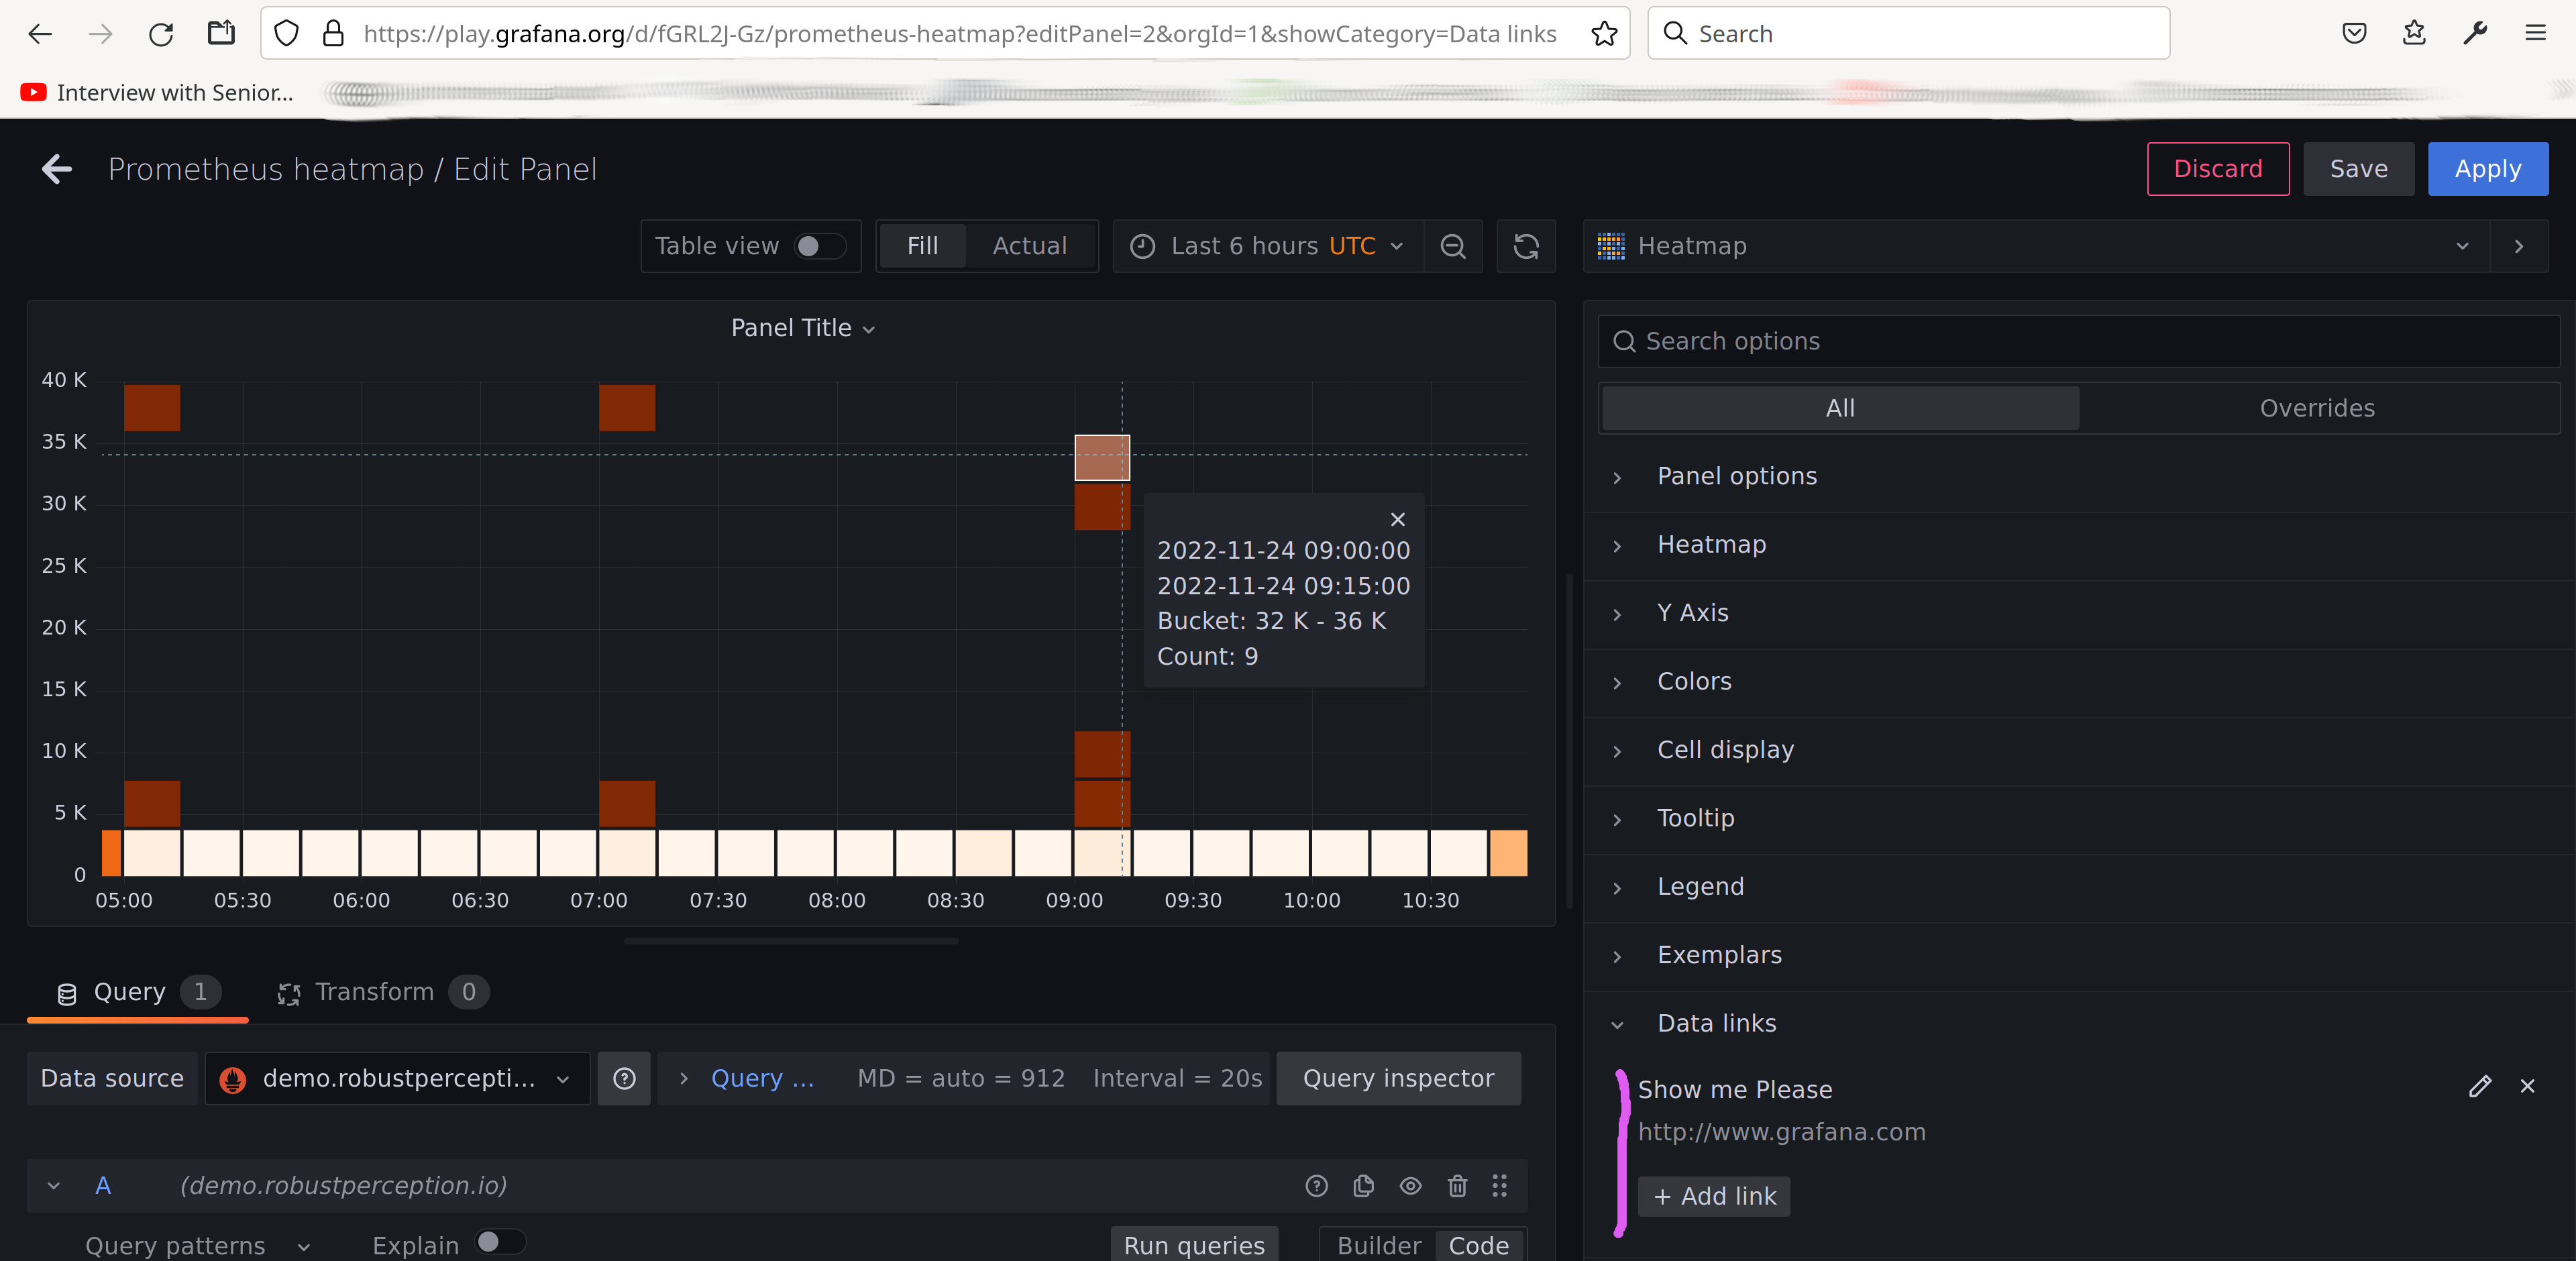Zoom out the time range
This screenshot has height=1261, width=2576.
point(1453,246)
